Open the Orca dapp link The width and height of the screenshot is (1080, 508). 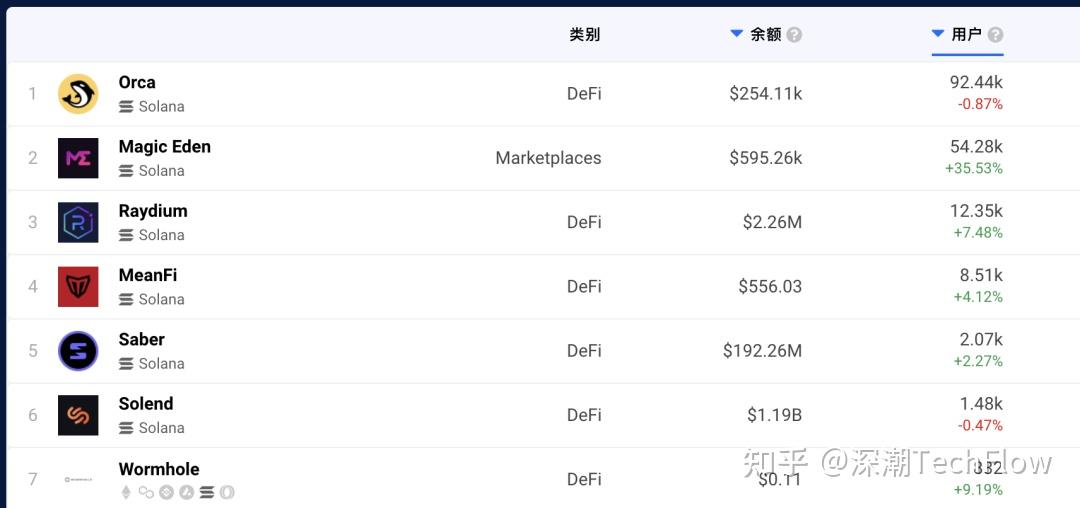pos(137,82)
